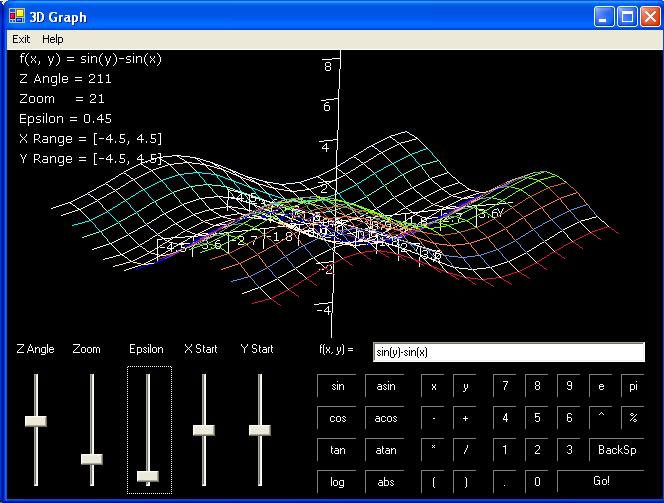Click the Z Angle slider handle
The image size is (664, 503).
pyautogui.click(x=36, y=421)
